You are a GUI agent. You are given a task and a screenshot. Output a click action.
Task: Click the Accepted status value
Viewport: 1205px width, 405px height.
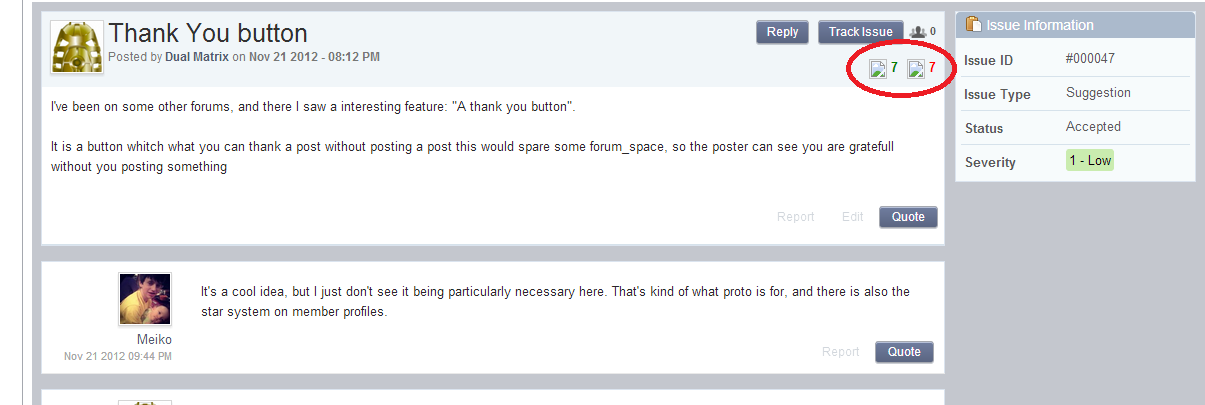1093,127
